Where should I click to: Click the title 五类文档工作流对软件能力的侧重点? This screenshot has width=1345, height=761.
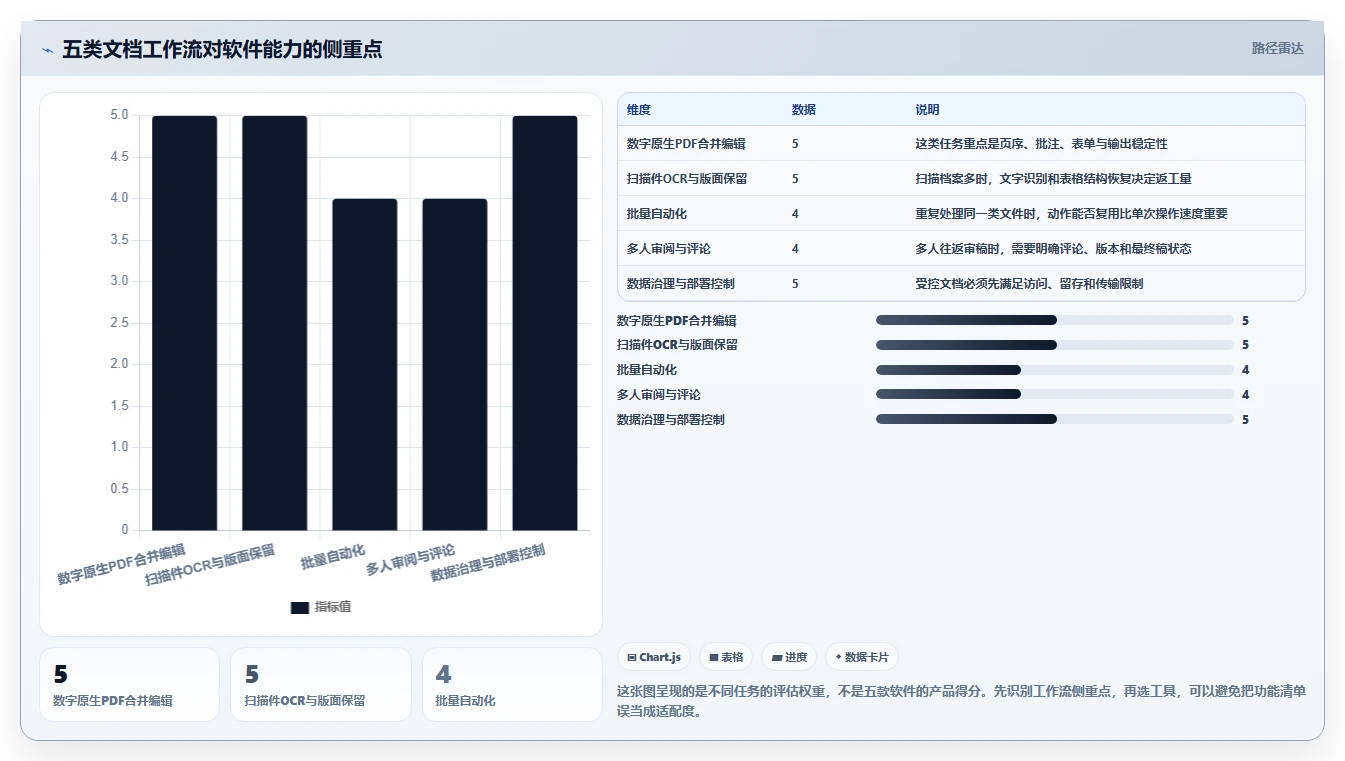coord(222,49)
